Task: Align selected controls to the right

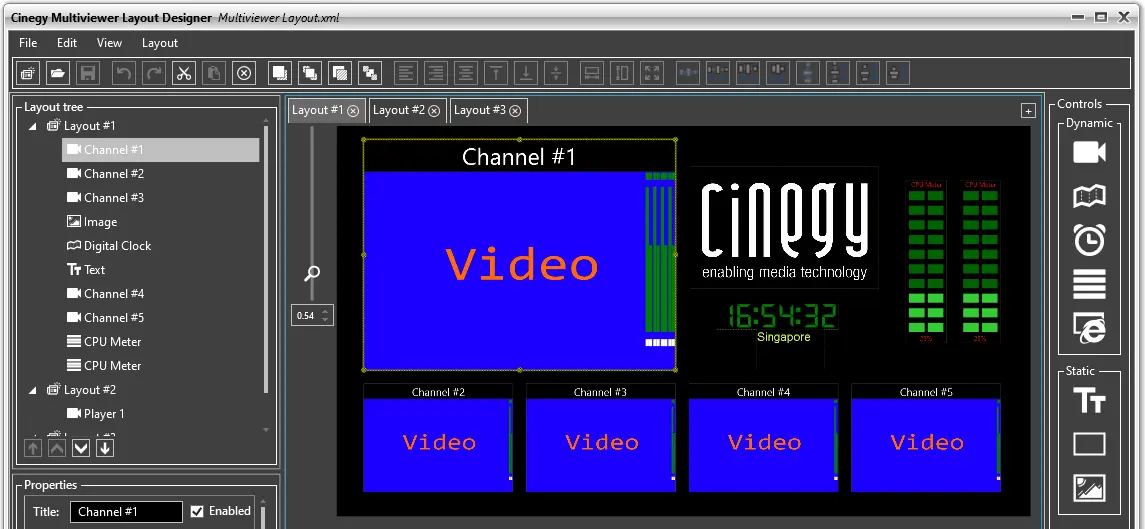Action: [436, 73]
